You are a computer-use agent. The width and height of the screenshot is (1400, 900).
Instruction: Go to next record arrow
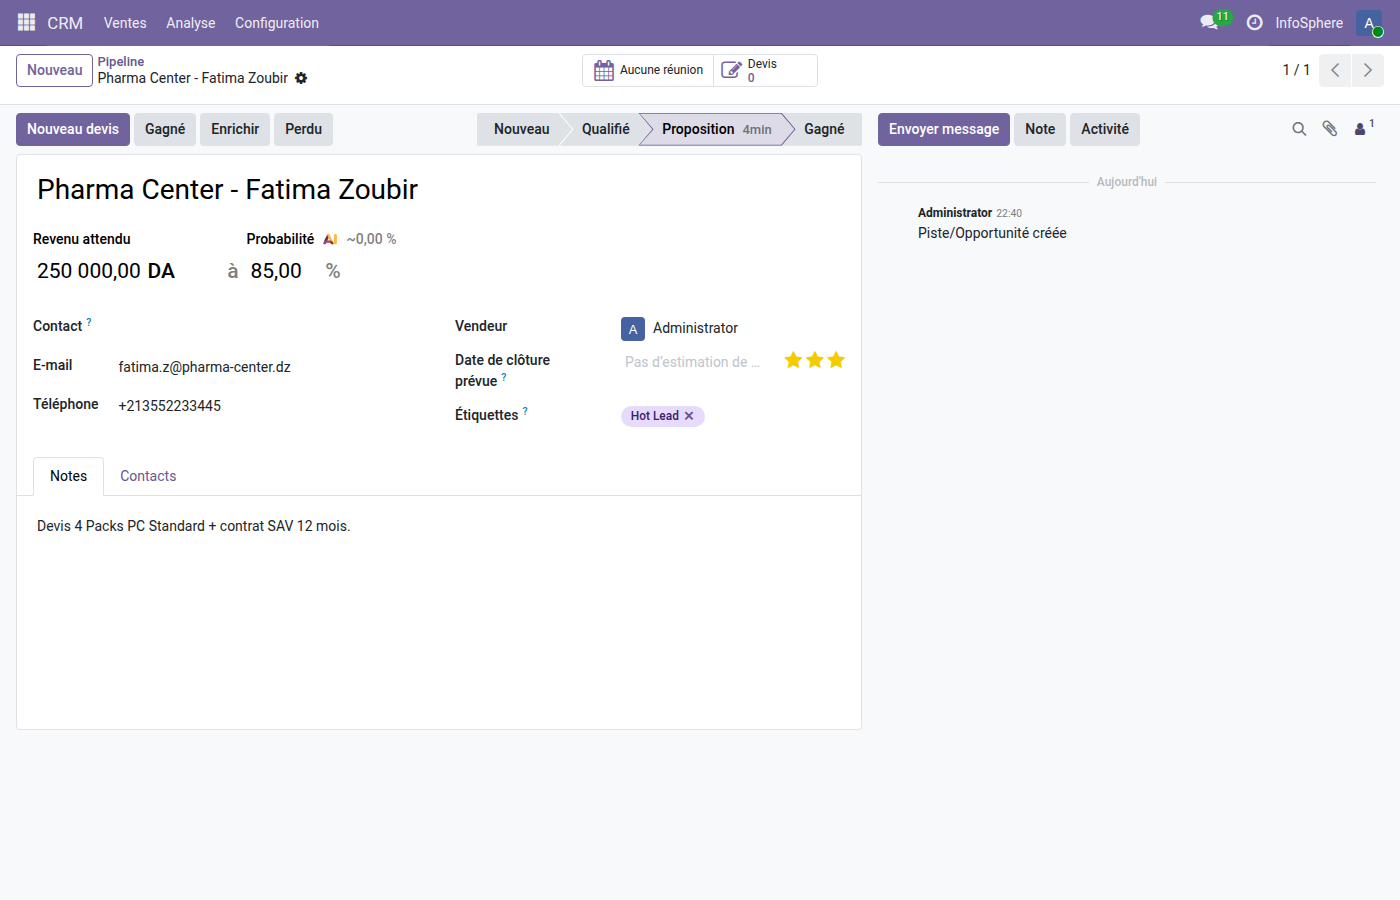coord(1367,70)
